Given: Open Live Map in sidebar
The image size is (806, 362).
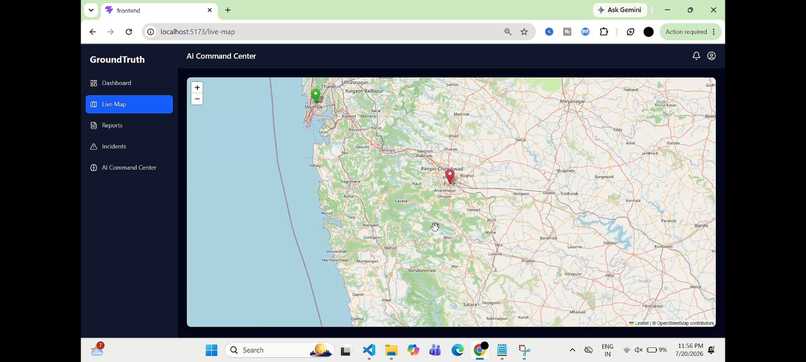Looking at the screenshot, I should 129,104.
